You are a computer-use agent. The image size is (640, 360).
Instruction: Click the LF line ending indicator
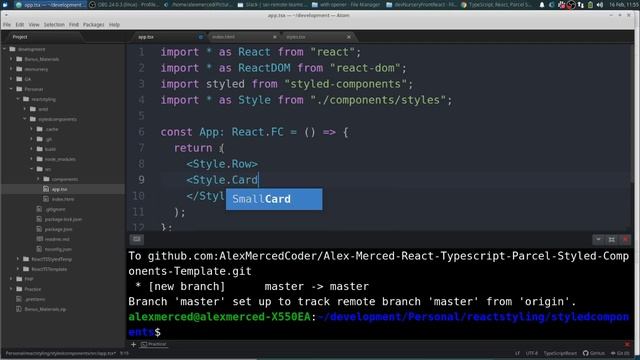click(517, 353)
